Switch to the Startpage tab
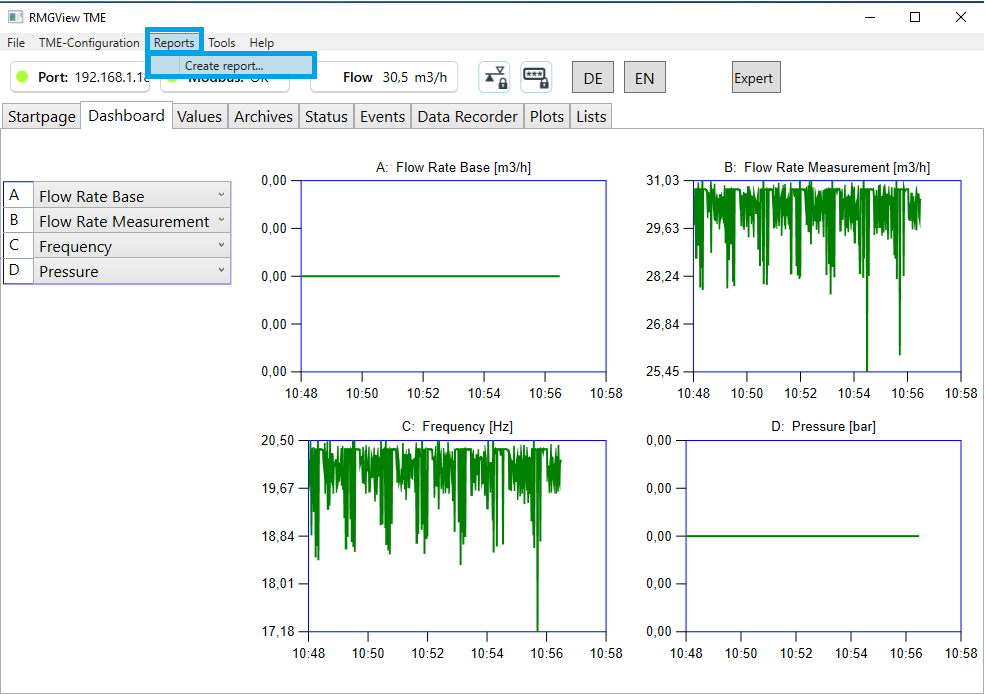Viewport: 986px width, 694px height. click(x=42, y=117)
